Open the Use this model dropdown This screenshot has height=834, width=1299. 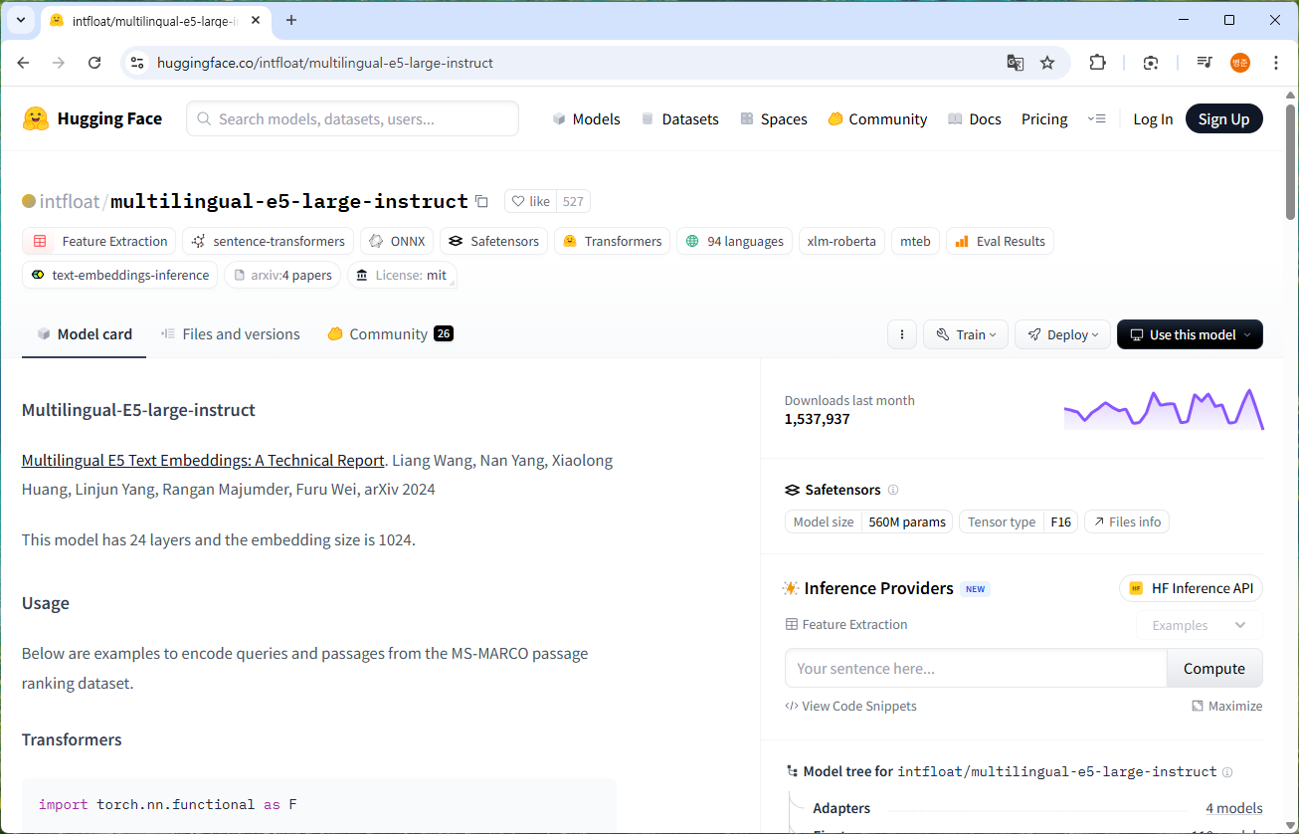[x=1190, y=335]
